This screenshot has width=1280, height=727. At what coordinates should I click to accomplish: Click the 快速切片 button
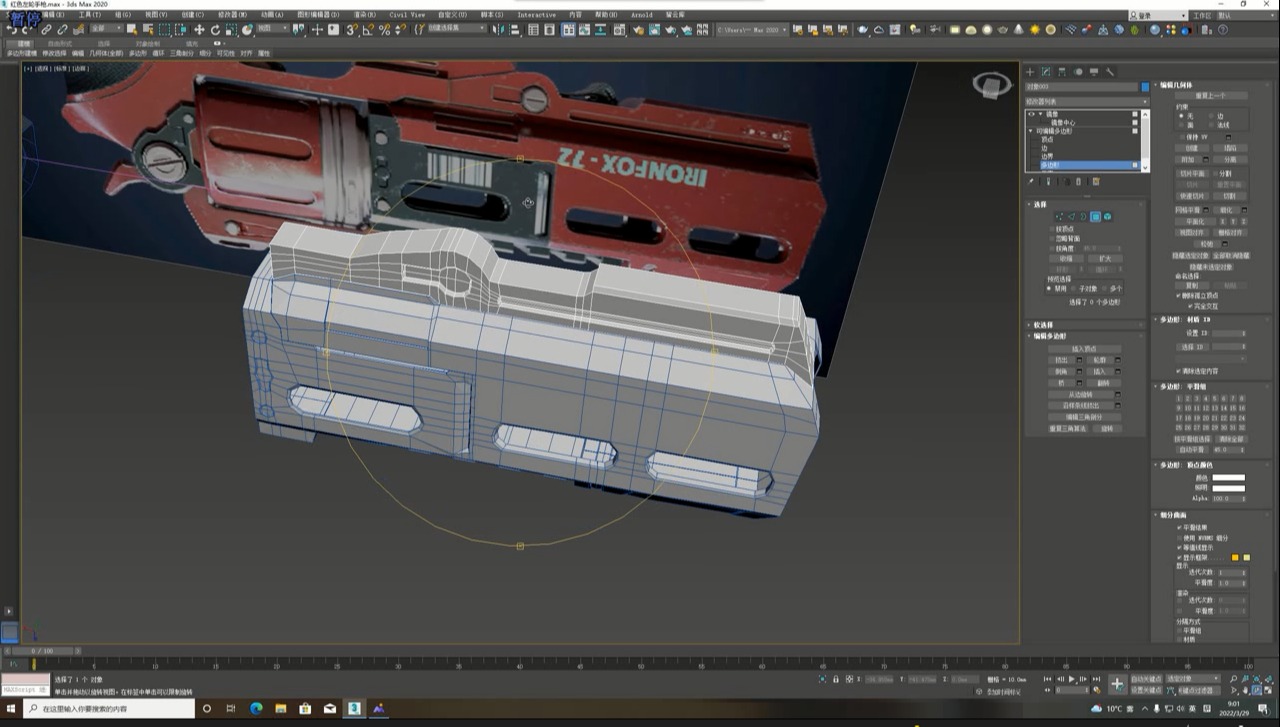pyautogui.click(x=1191, y=196)
